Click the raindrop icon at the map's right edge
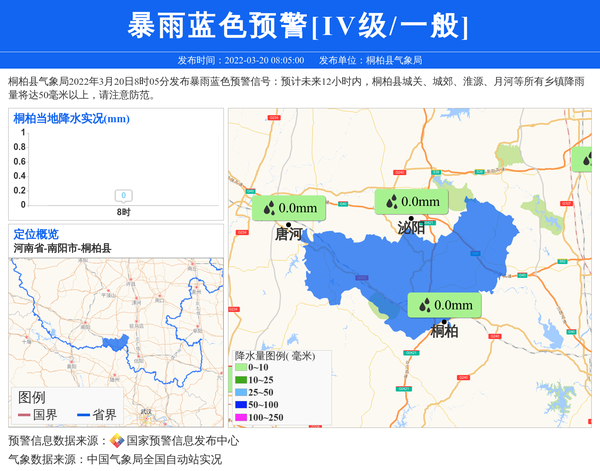Viewport: 600px width, 471px height. click(x=586, y=157)
